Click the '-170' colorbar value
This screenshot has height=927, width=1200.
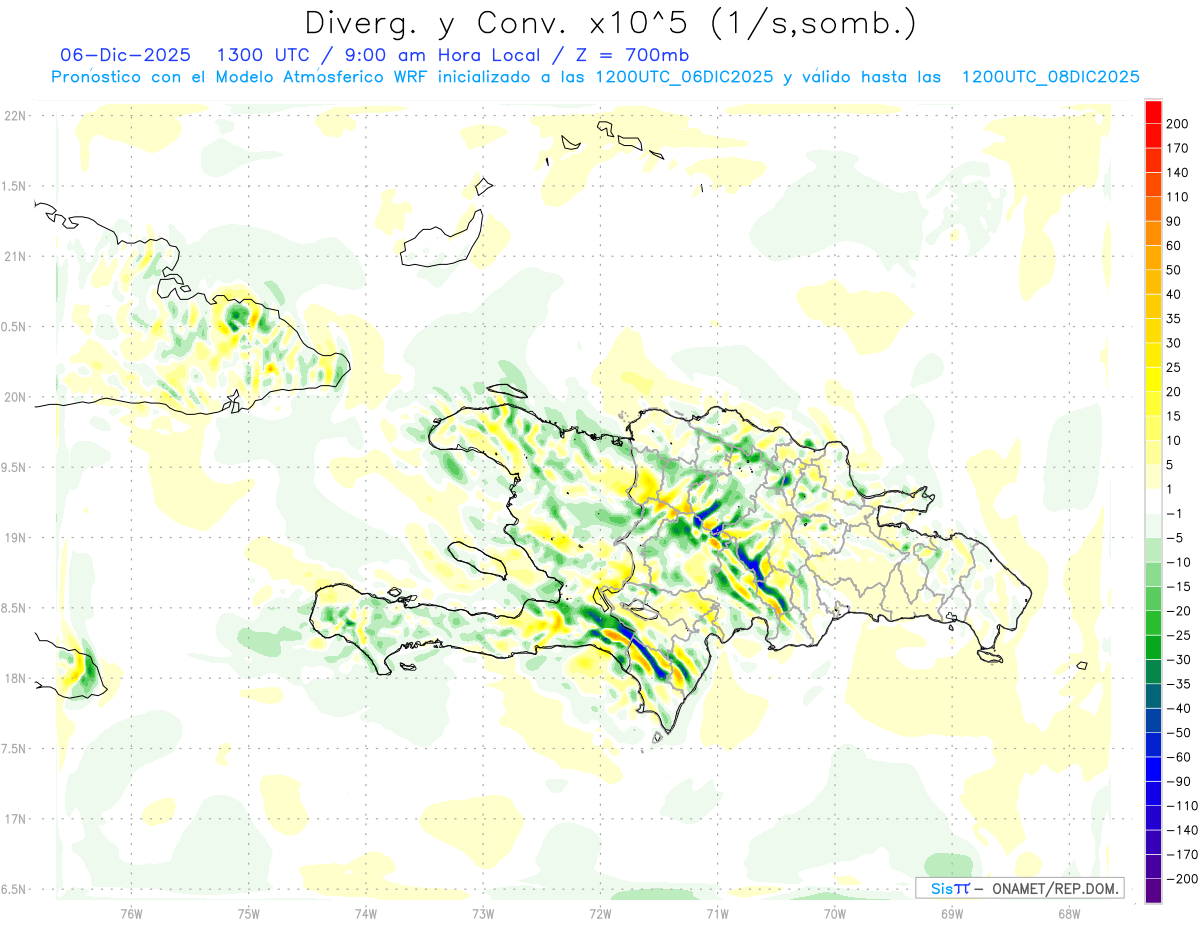point(1182,854)
